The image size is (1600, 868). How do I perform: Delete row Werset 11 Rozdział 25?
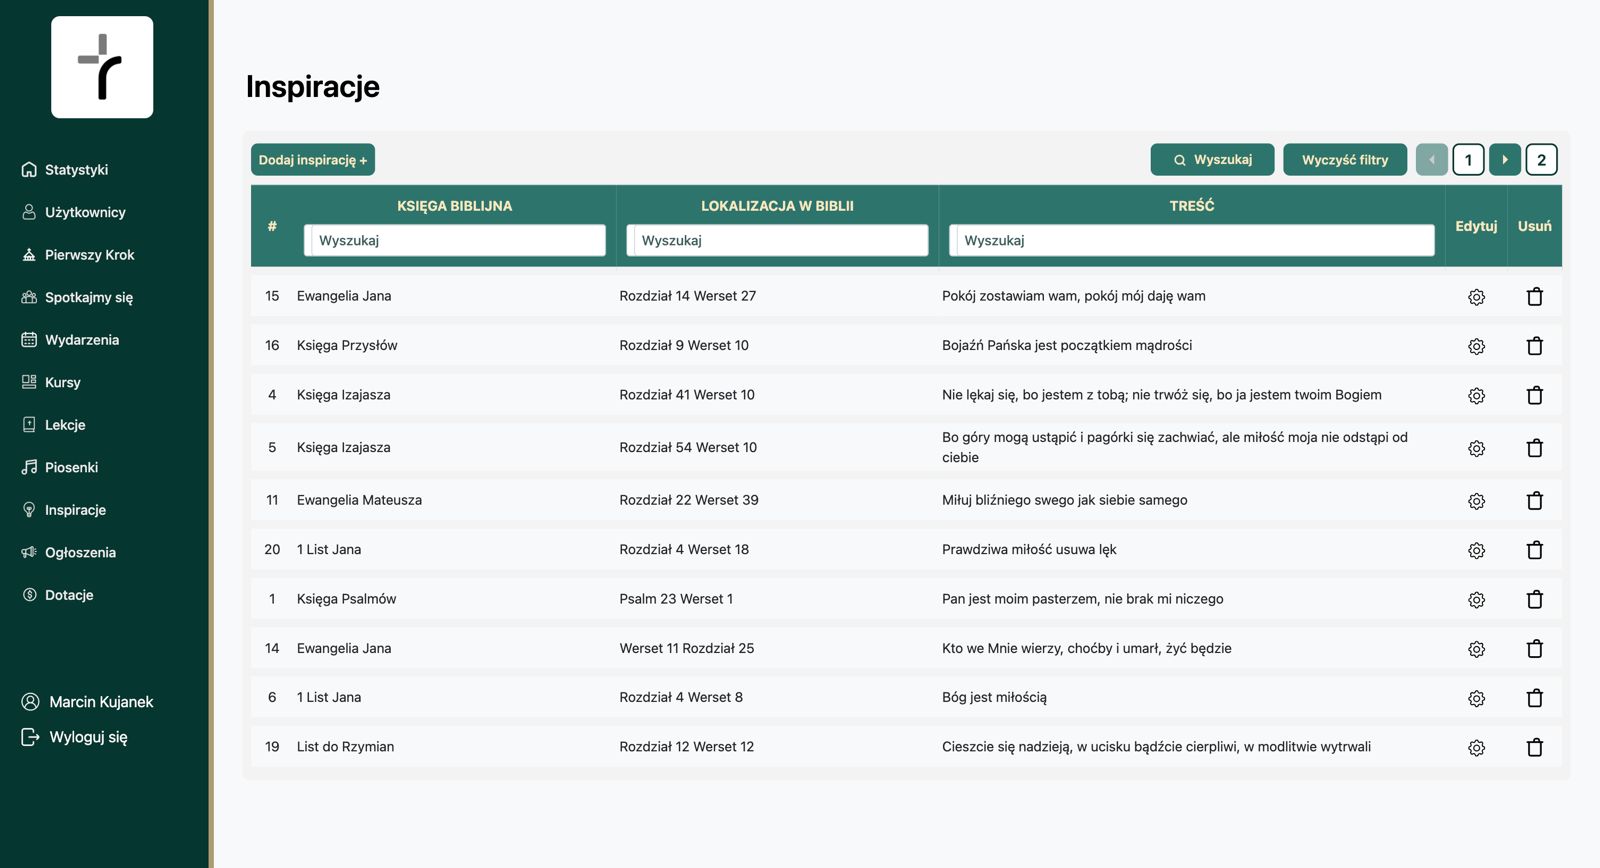pyautogui.click(x=1535, y=649)
